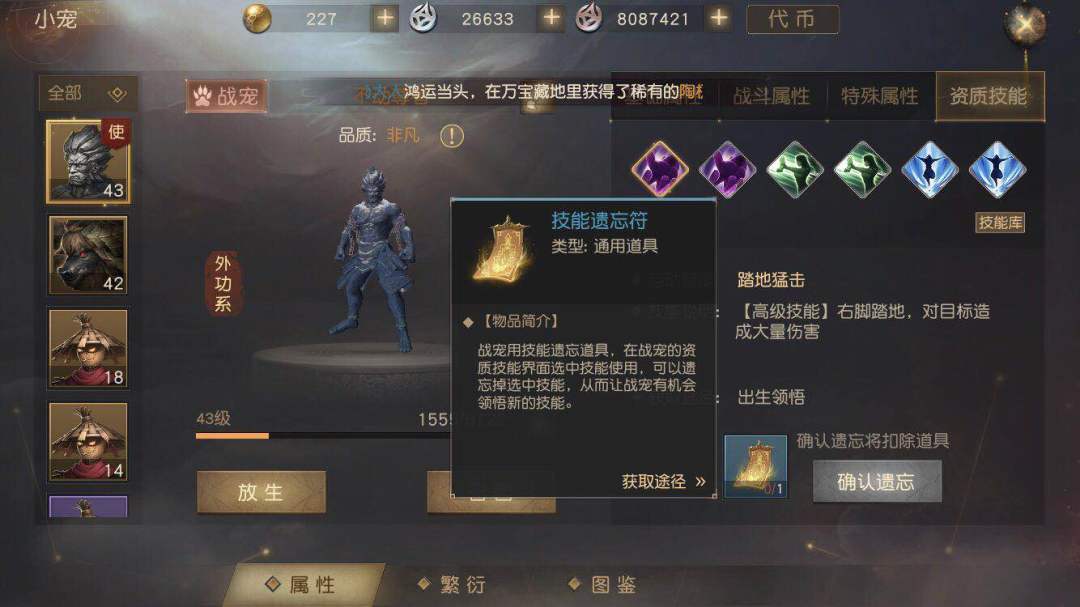Viewport: 1080px width, 607px height.
Task: Select the first blue skill icon
Action: click(930, 169)
